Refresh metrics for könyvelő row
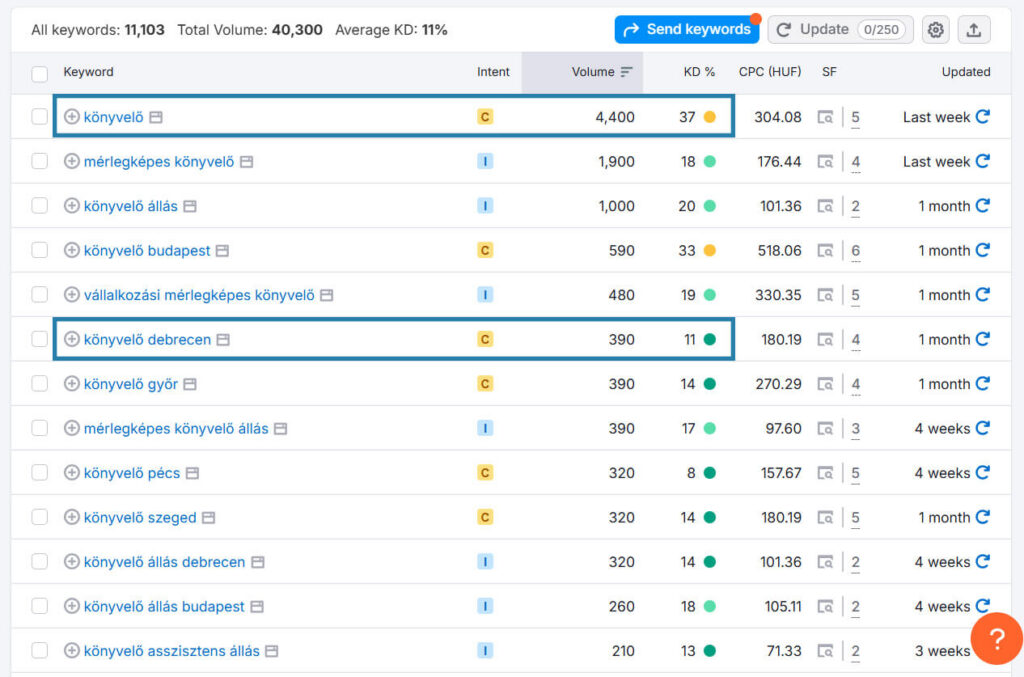The height and width of the screenshot is (677, 1024). pos(983,117)
